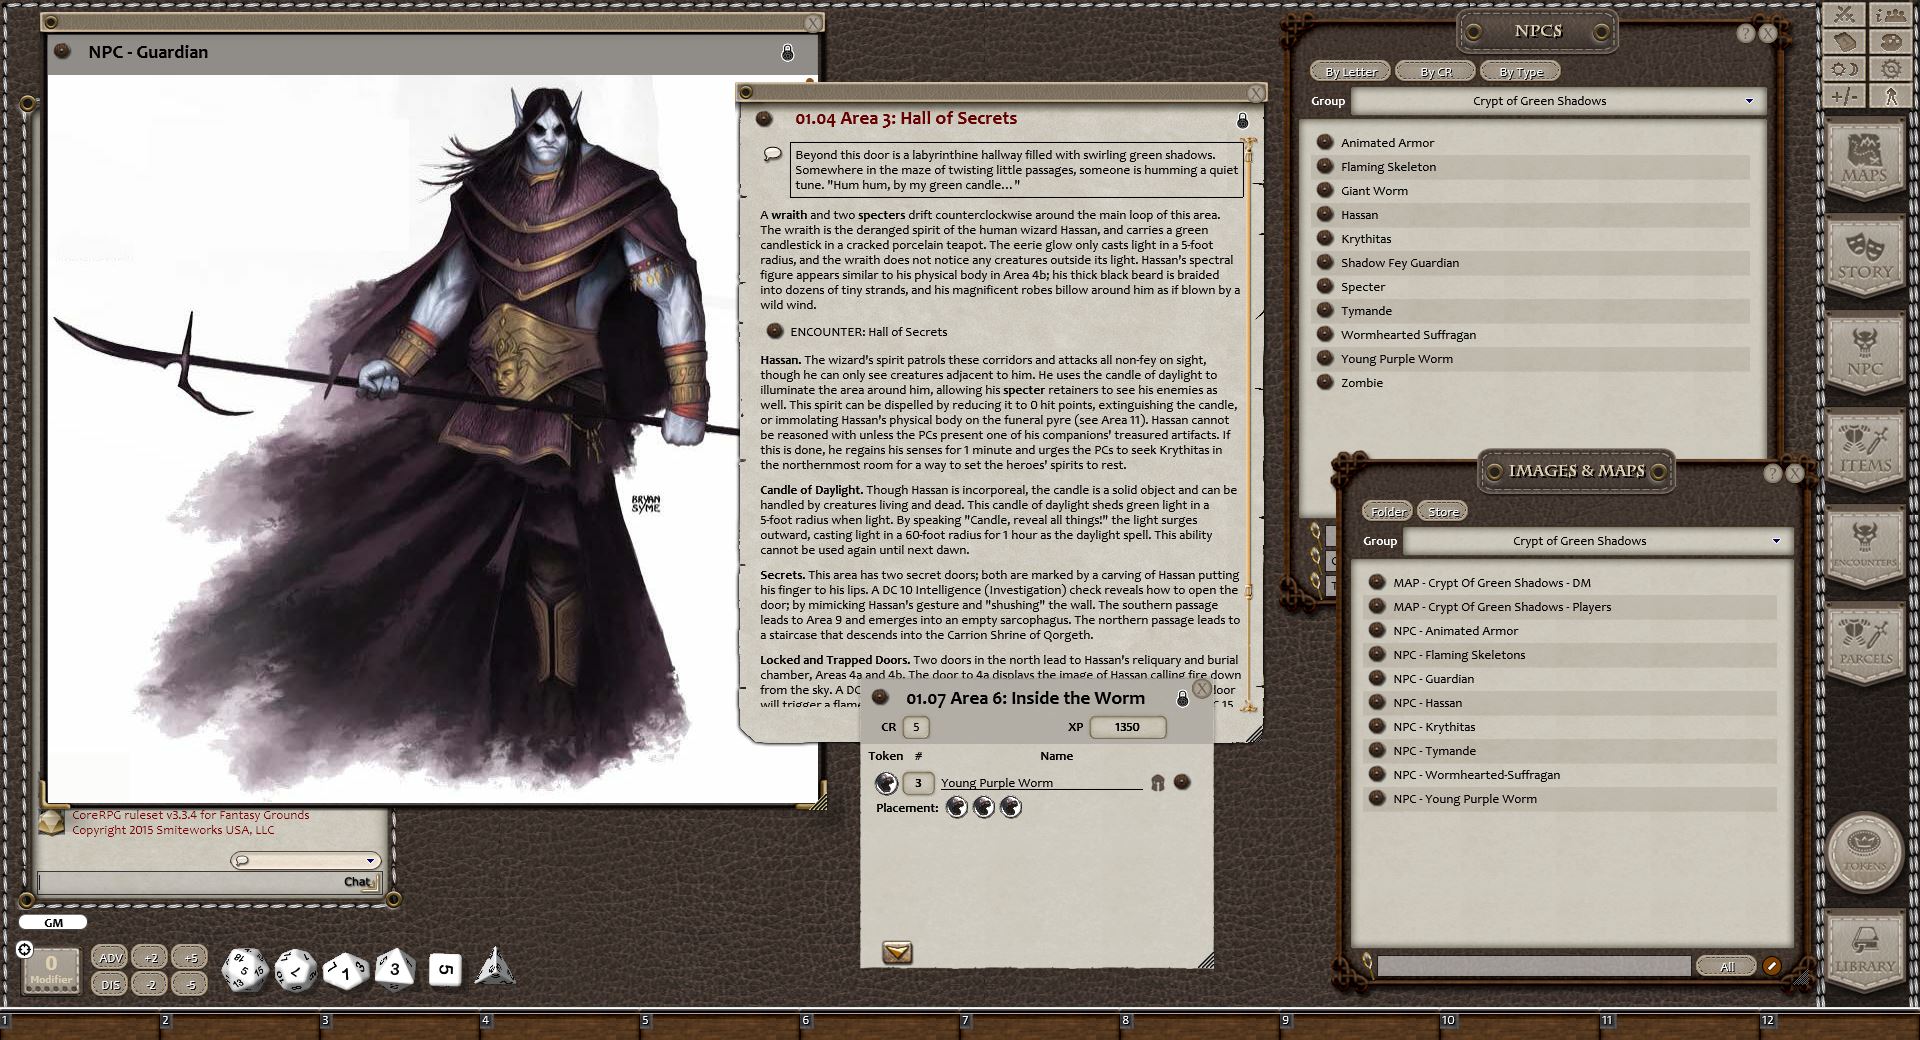Viewport: 1920px width, 1040px height.
Task: Select the By Letter tab in NPCs
Action: tap(1351, 72)
